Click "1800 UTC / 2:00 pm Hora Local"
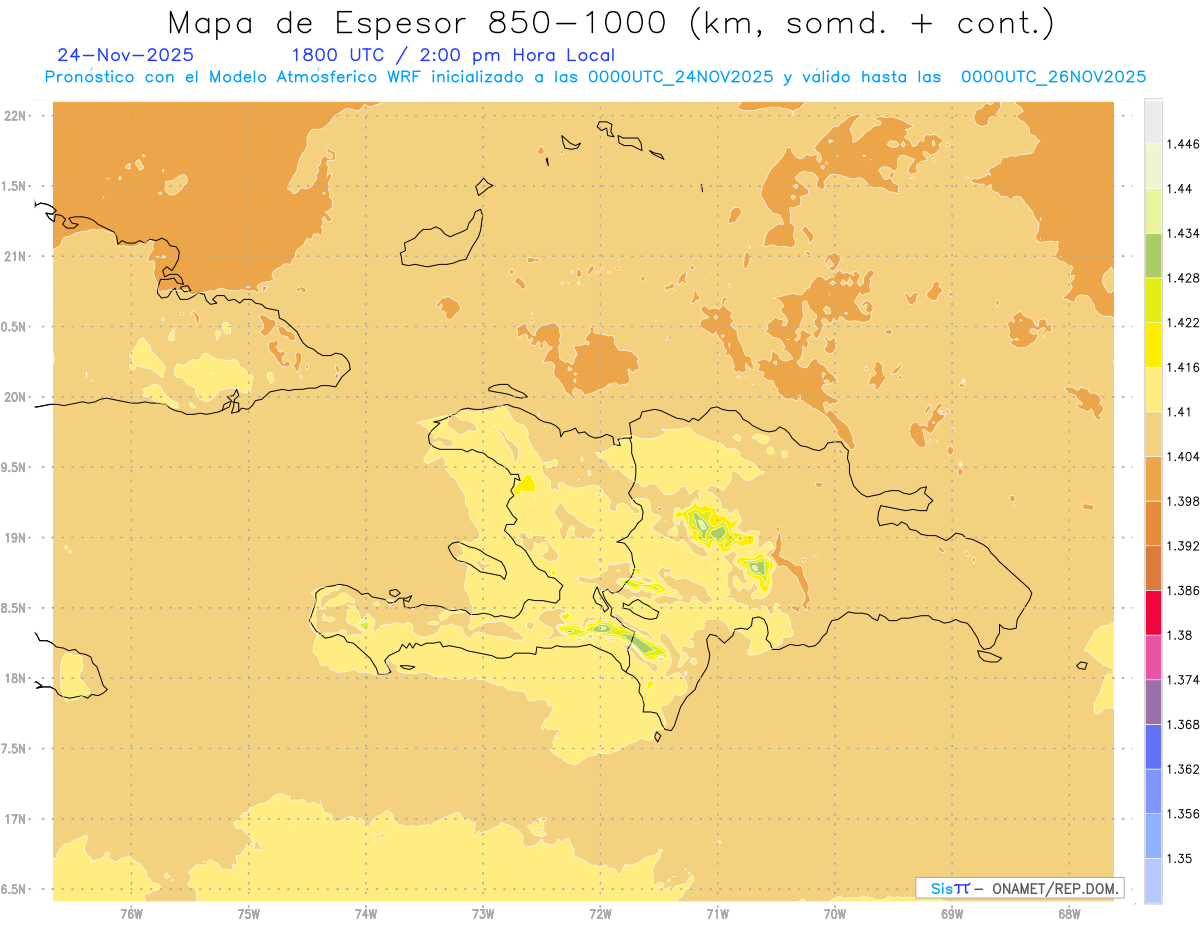Image resolution: width=1200 pixels, height=927 pixels. pos(453,56)
